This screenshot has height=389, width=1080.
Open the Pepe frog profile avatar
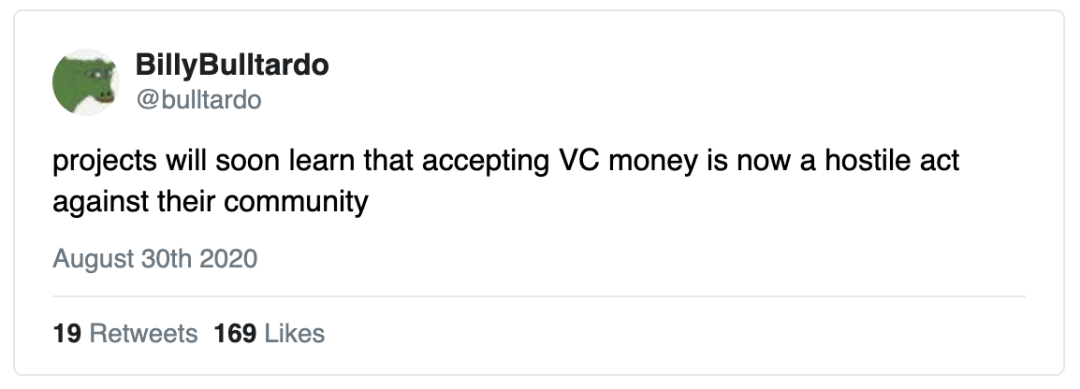(86, 82)
